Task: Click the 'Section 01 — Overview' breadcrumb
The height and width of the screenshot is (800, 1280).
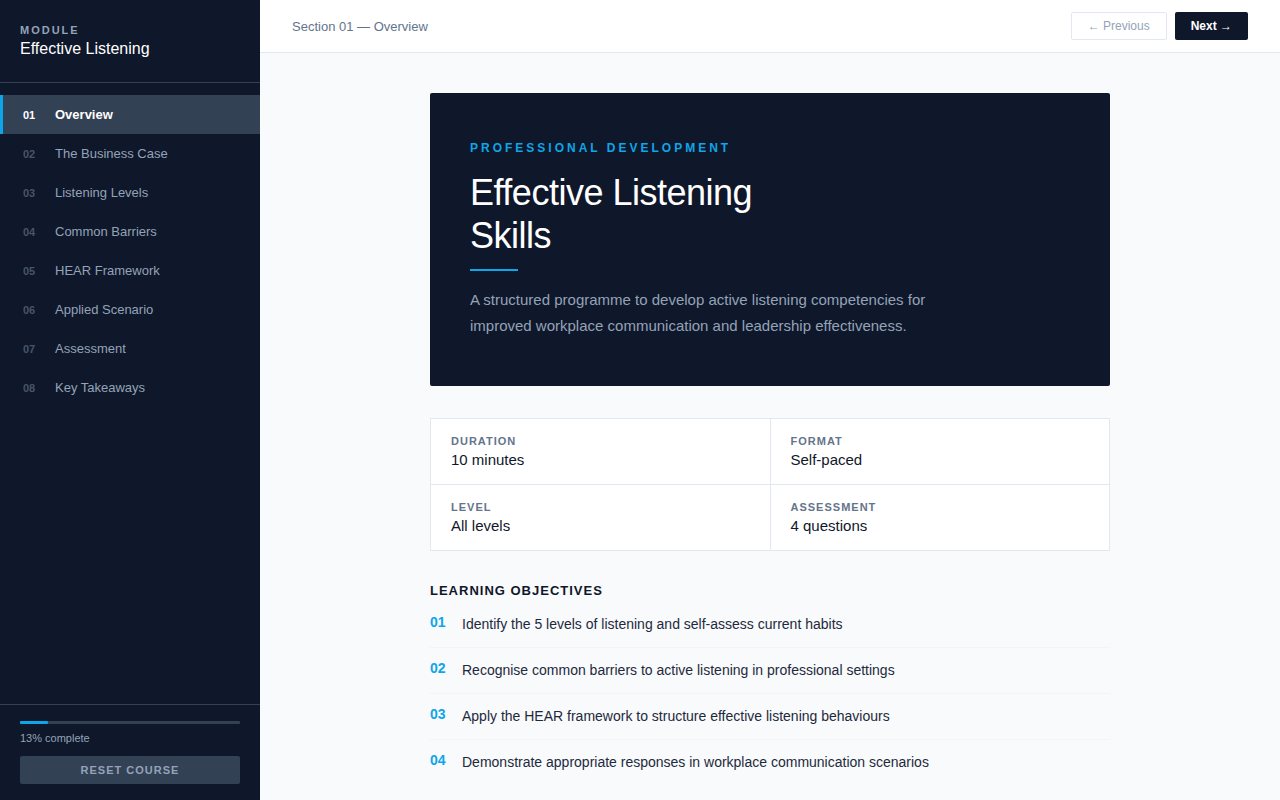Action: [360, 26]
